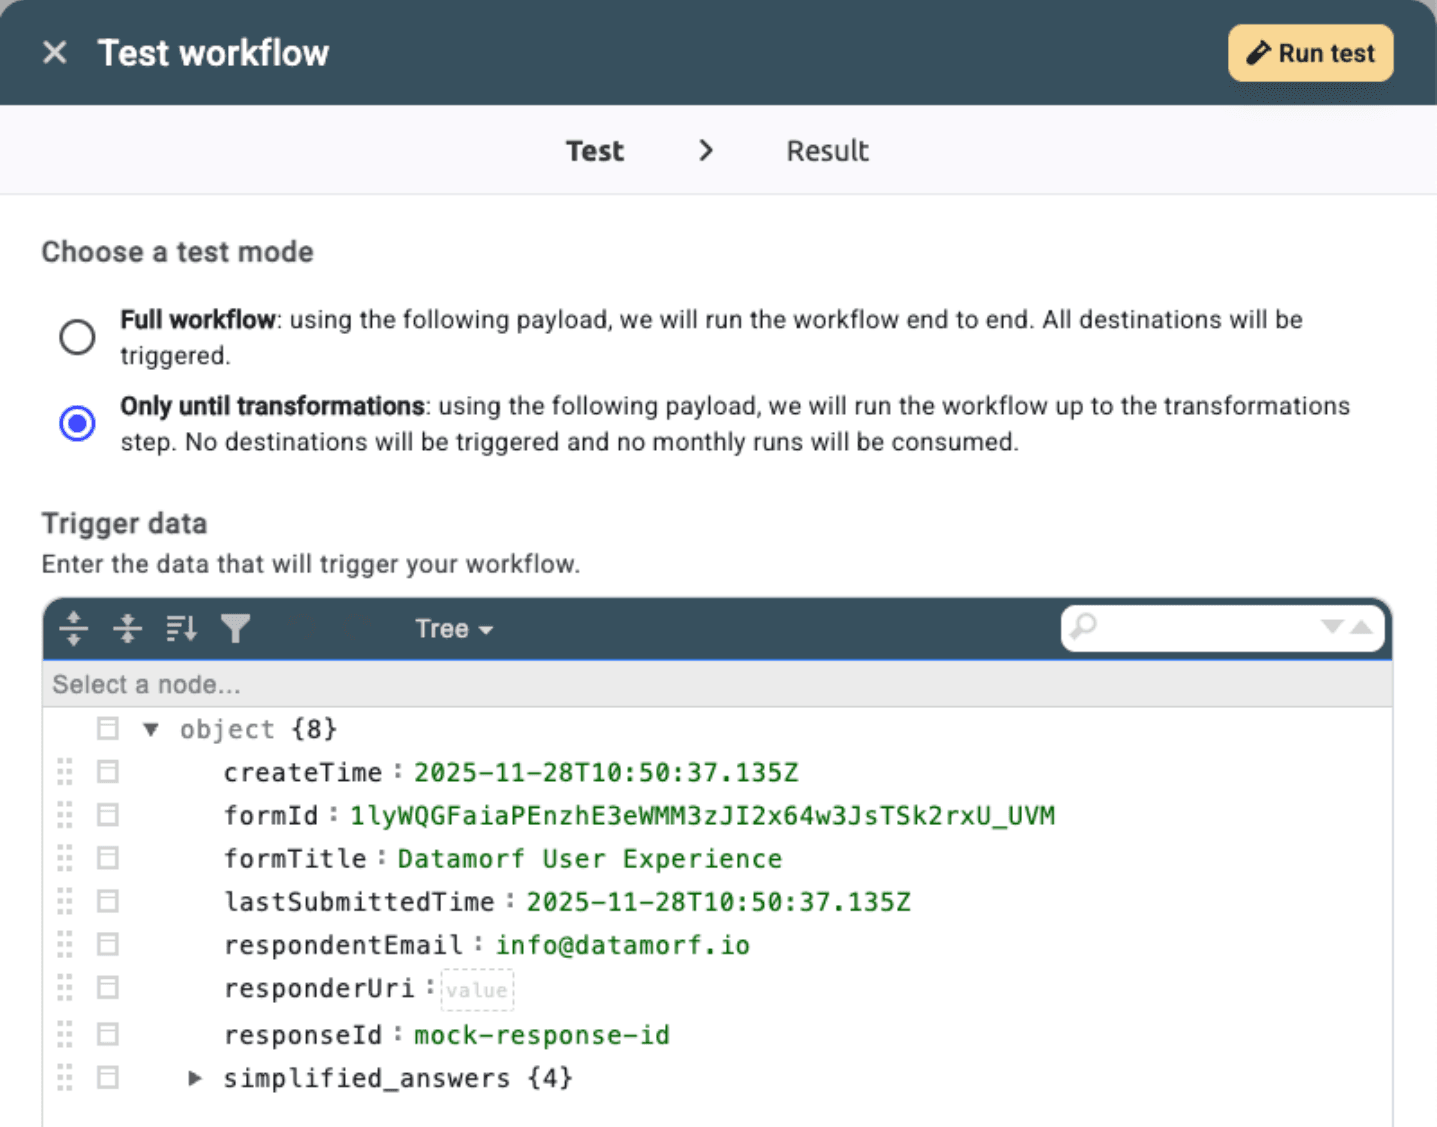The image size is (1437, 1127).
Task: Edit value mock-response-id
Action: click(542, 1034)
